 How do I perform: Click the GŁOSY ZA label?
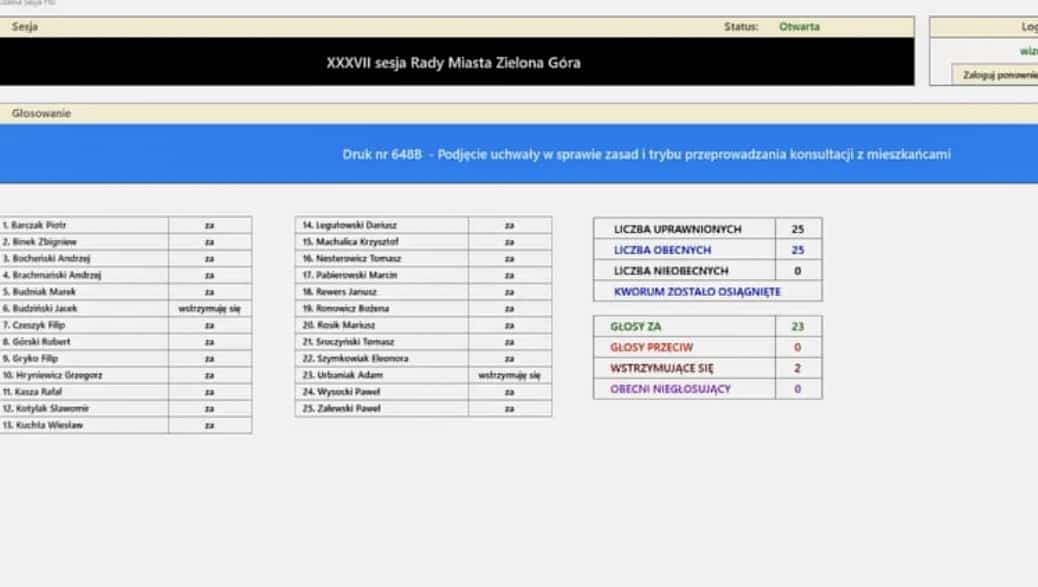pos(635,327)
